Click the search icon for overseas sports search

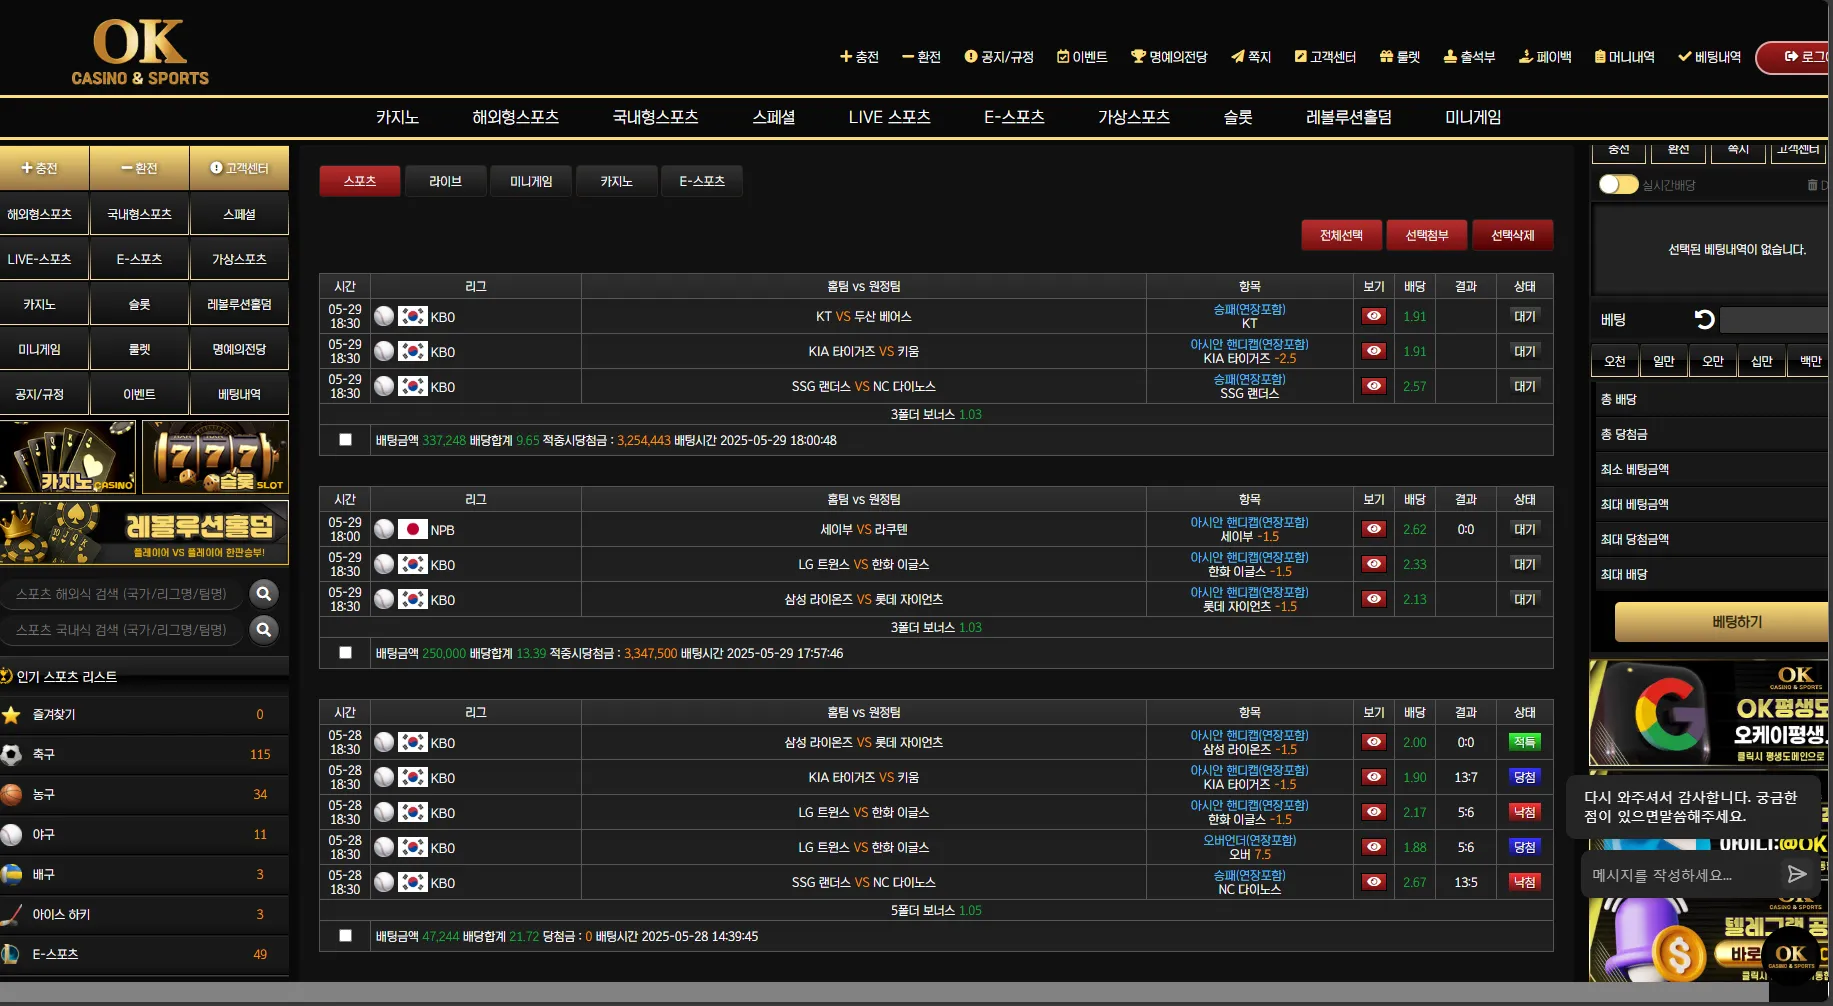tap(264, 594)
